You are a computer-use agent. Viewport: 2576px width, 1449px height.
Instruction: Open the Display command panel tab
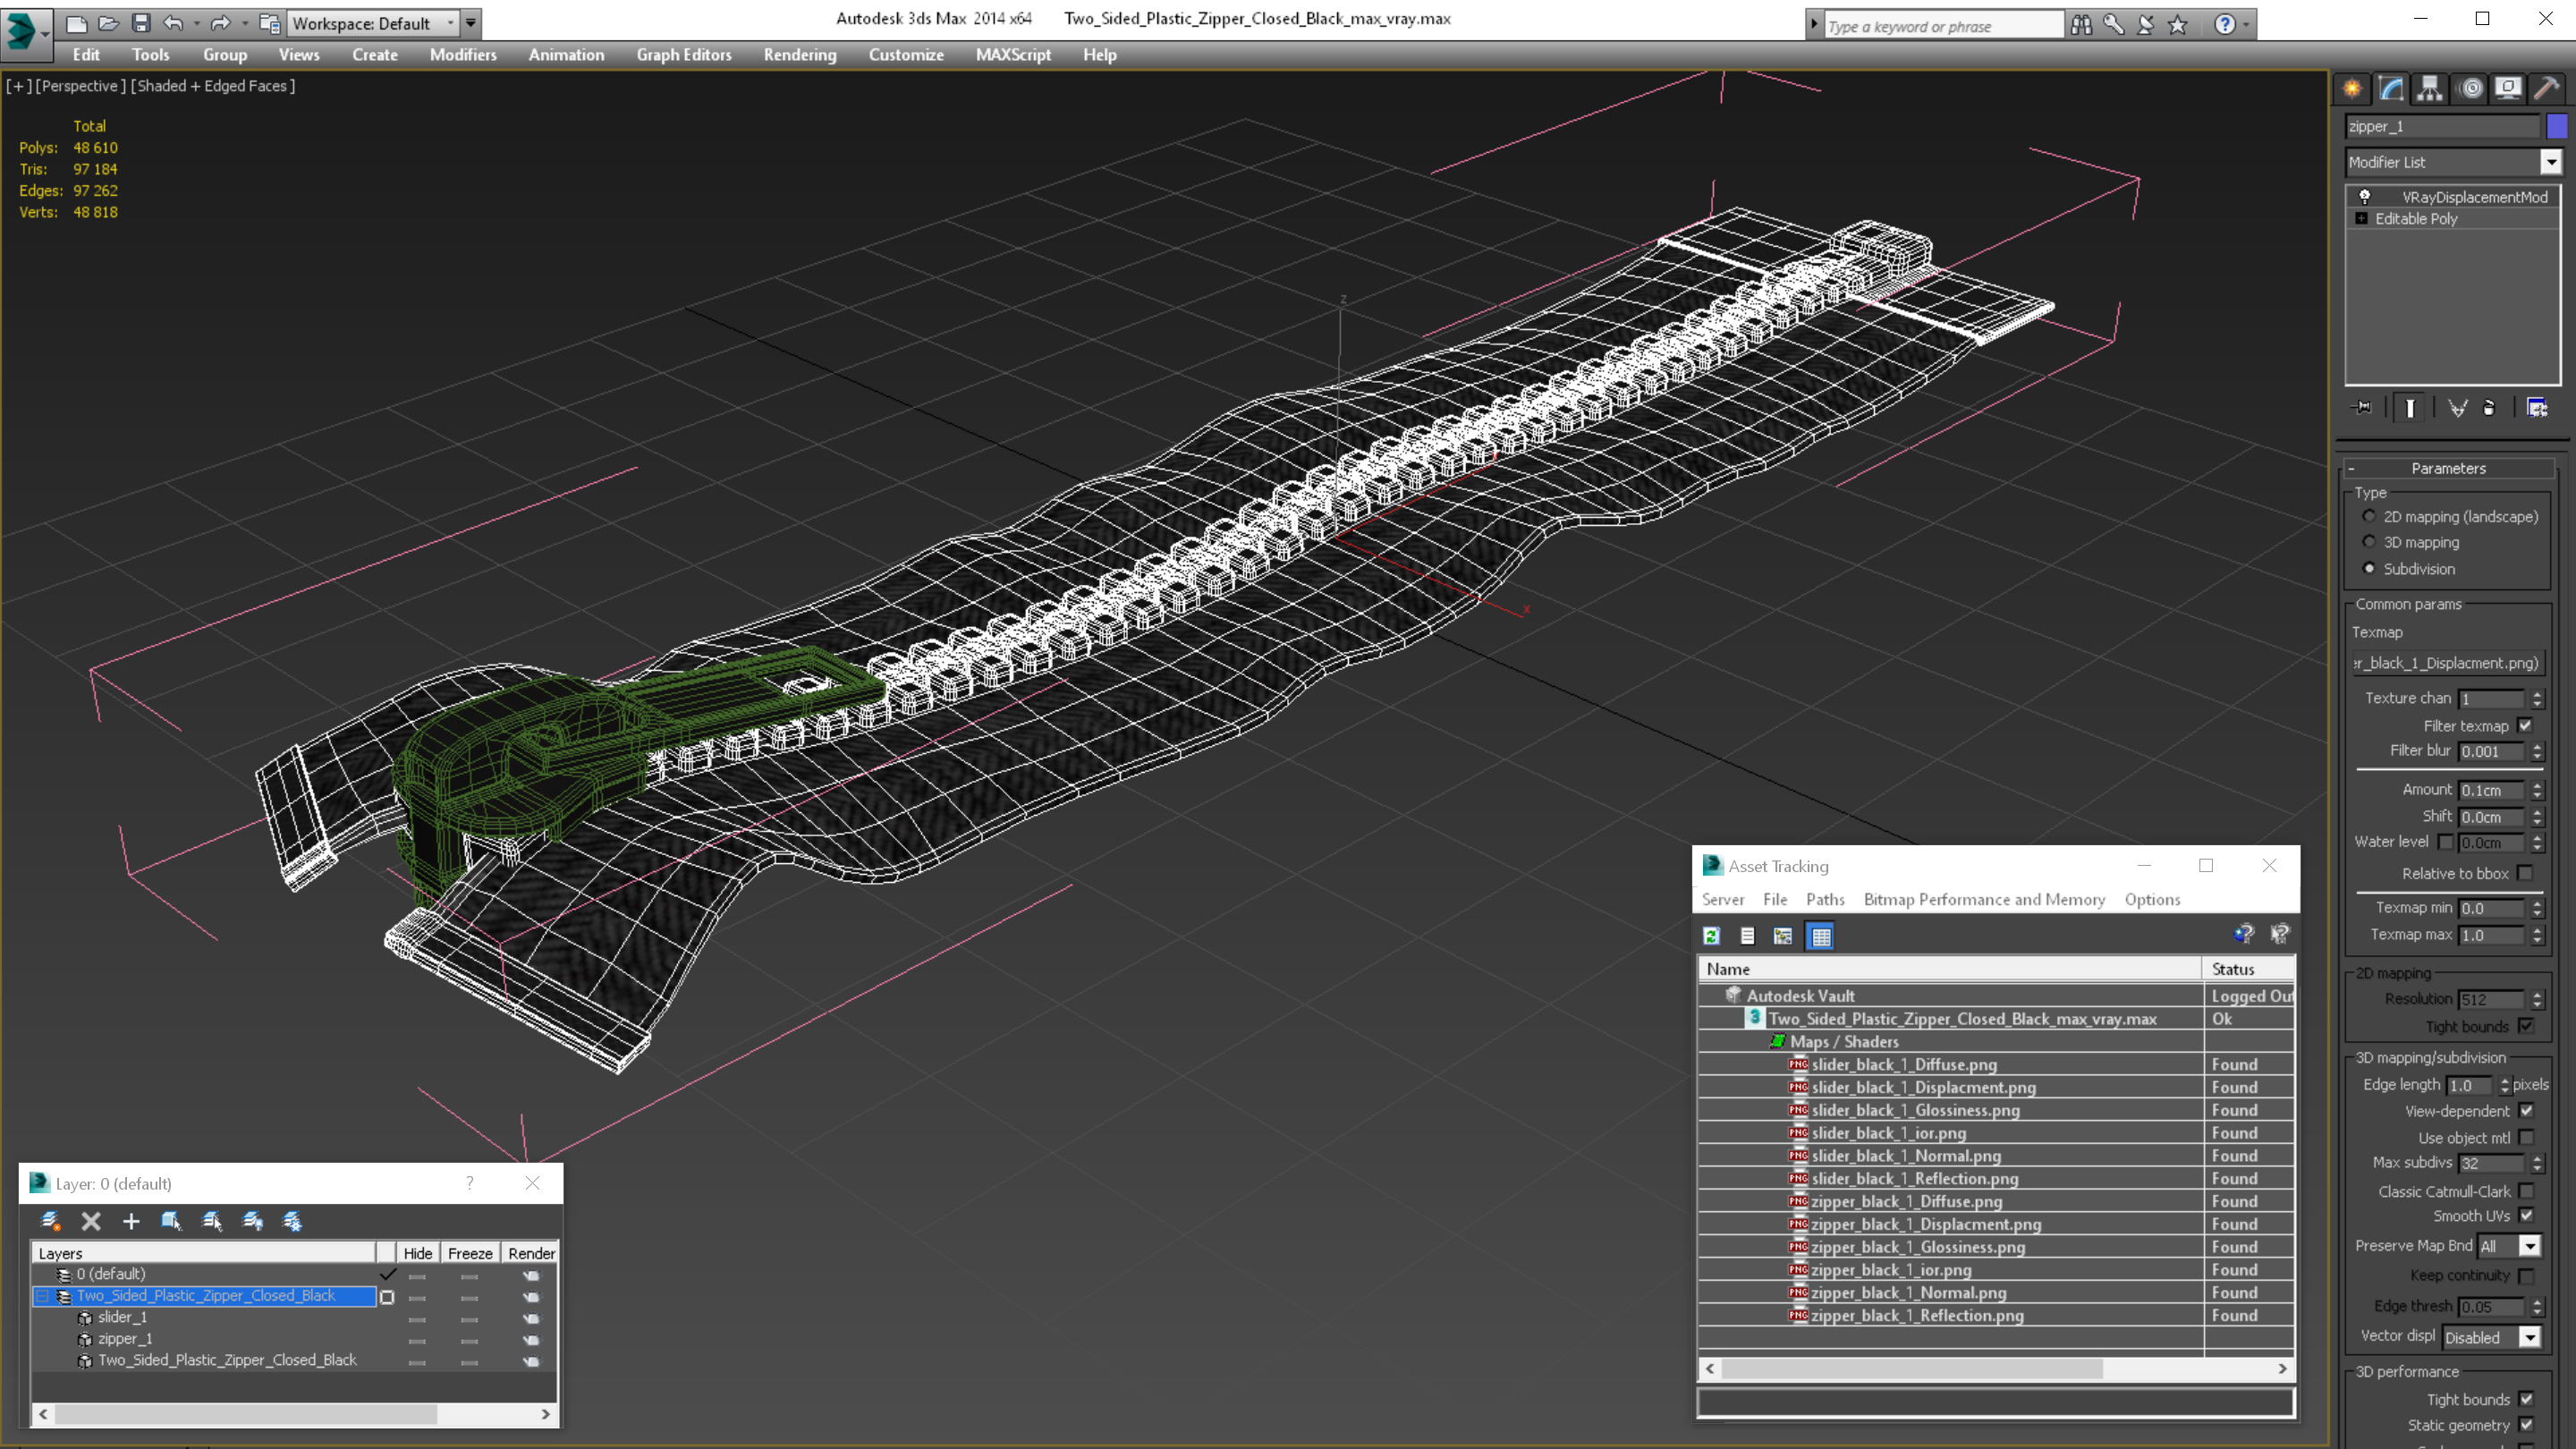(x=2508, y=89)
